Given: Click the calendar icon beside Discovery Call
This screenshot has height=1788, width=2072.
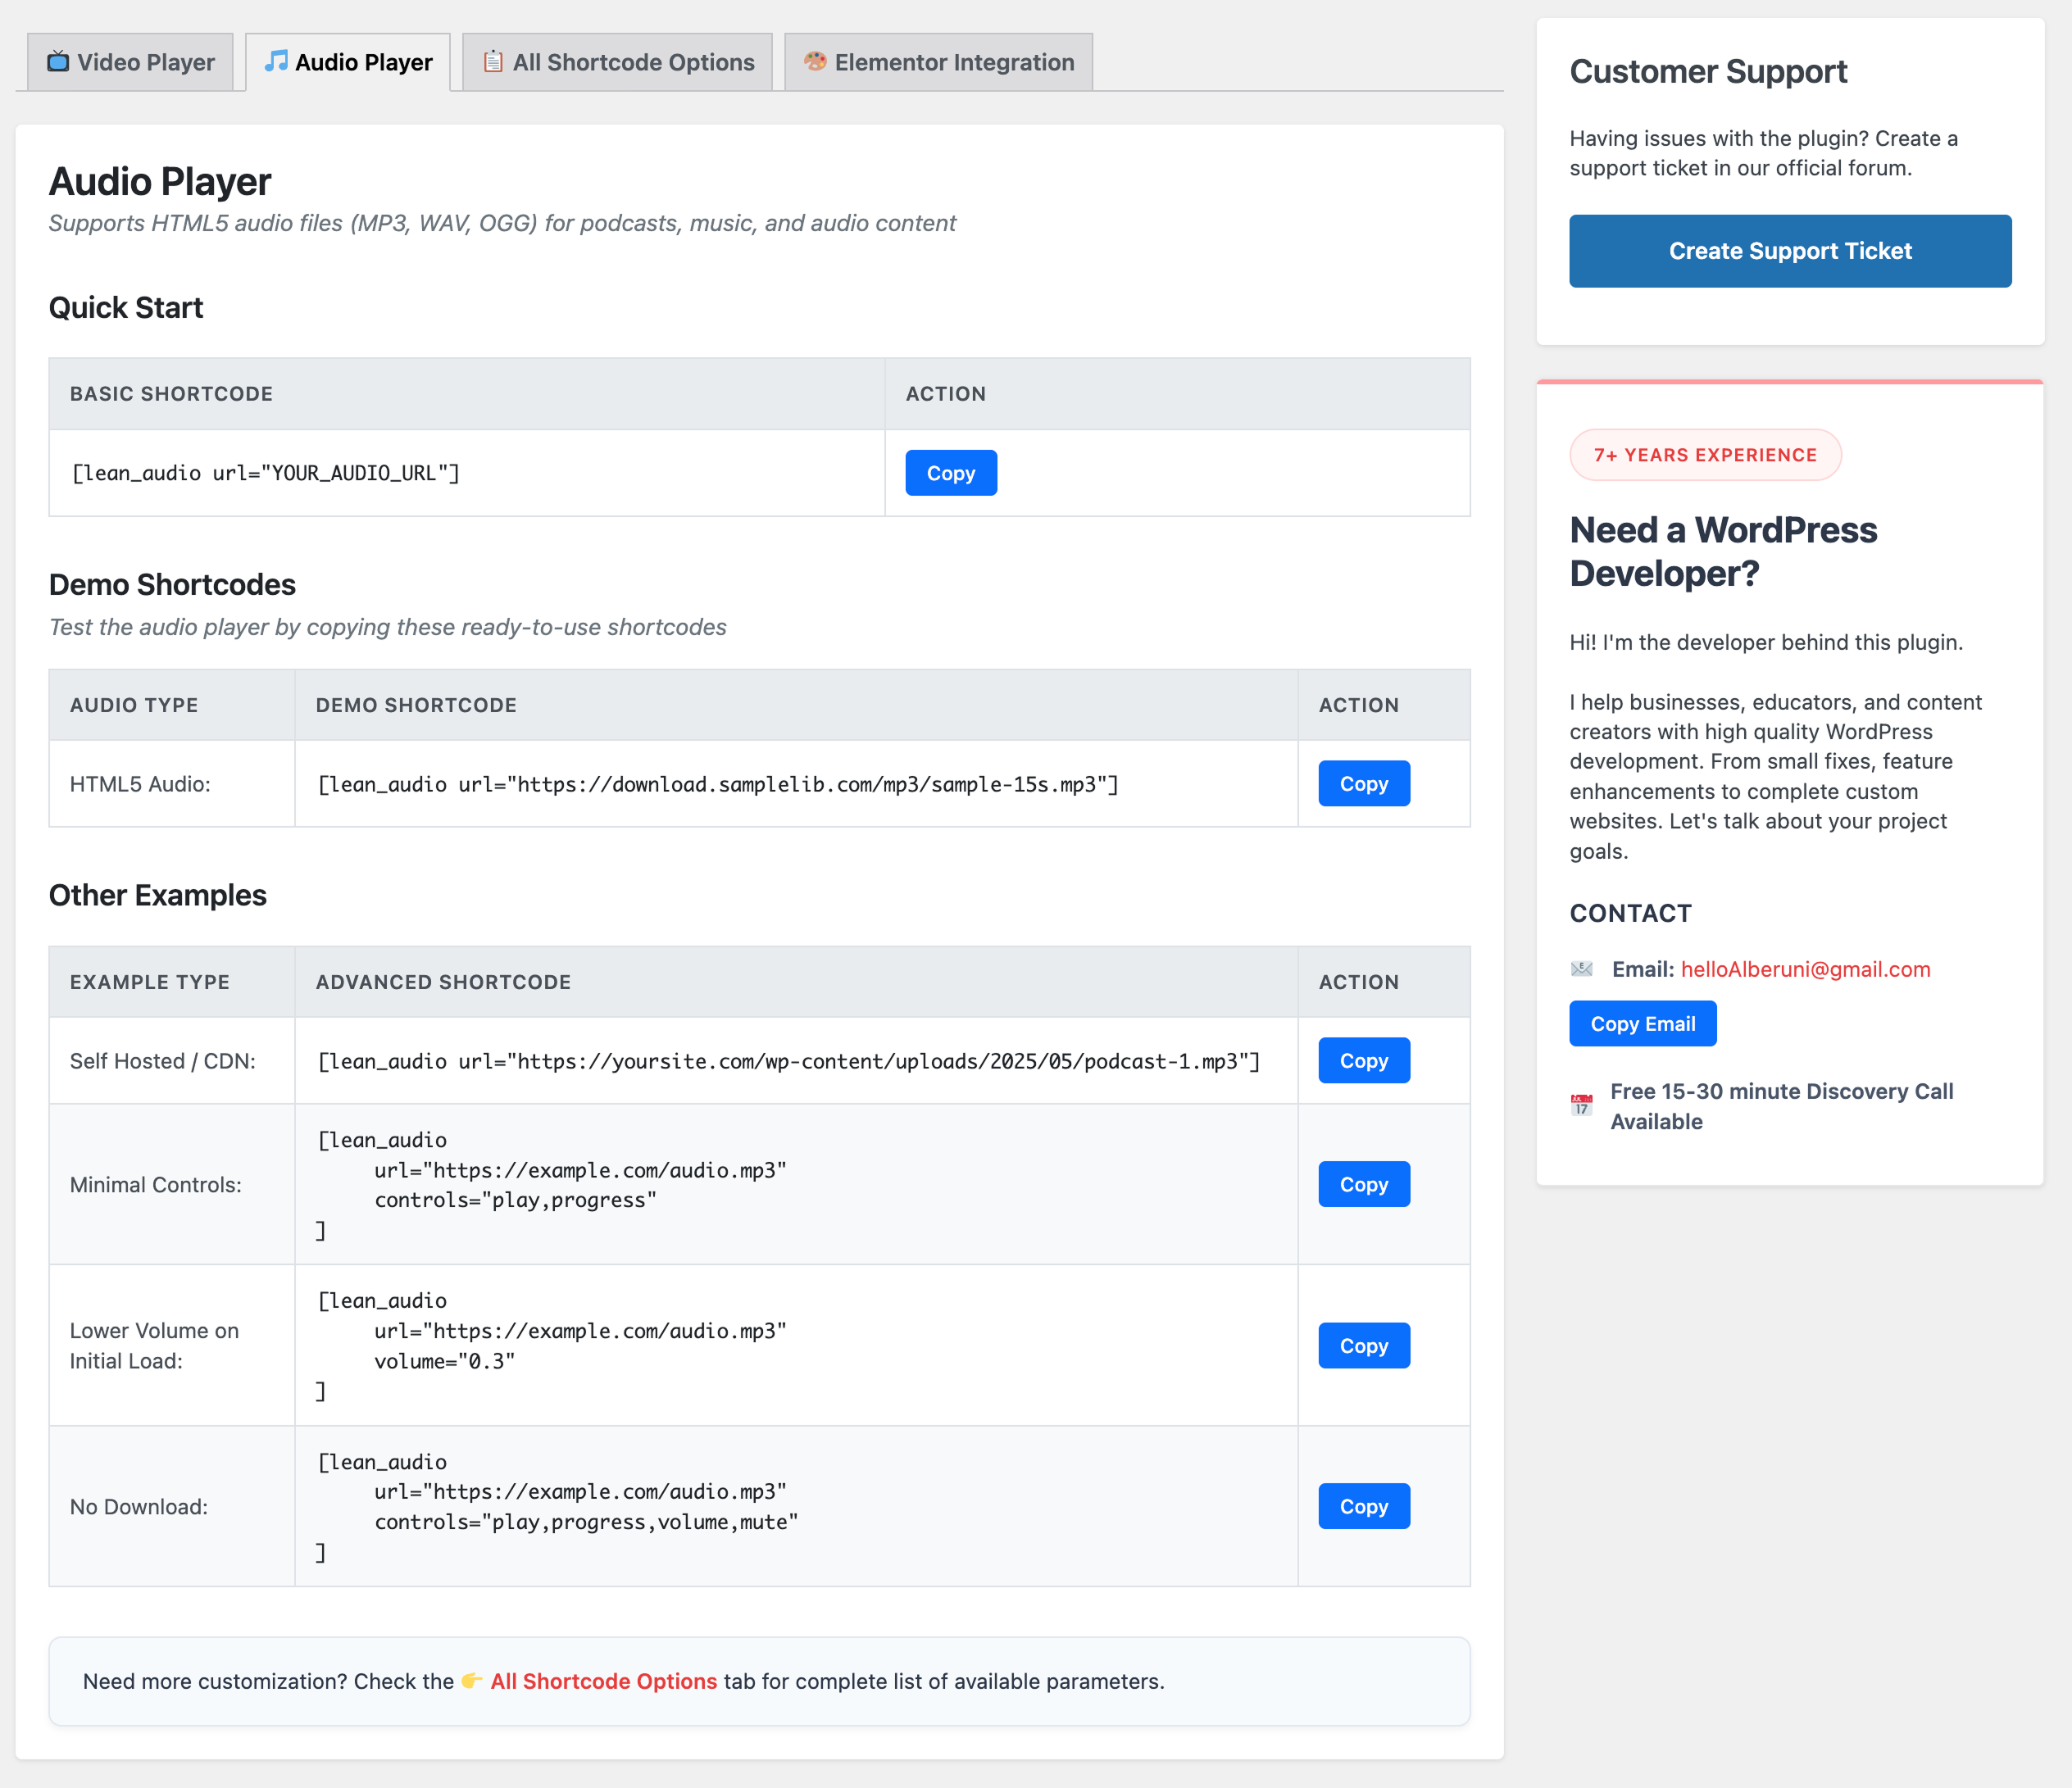Looking at the screenshot, I should (x=1581, y=1106).
